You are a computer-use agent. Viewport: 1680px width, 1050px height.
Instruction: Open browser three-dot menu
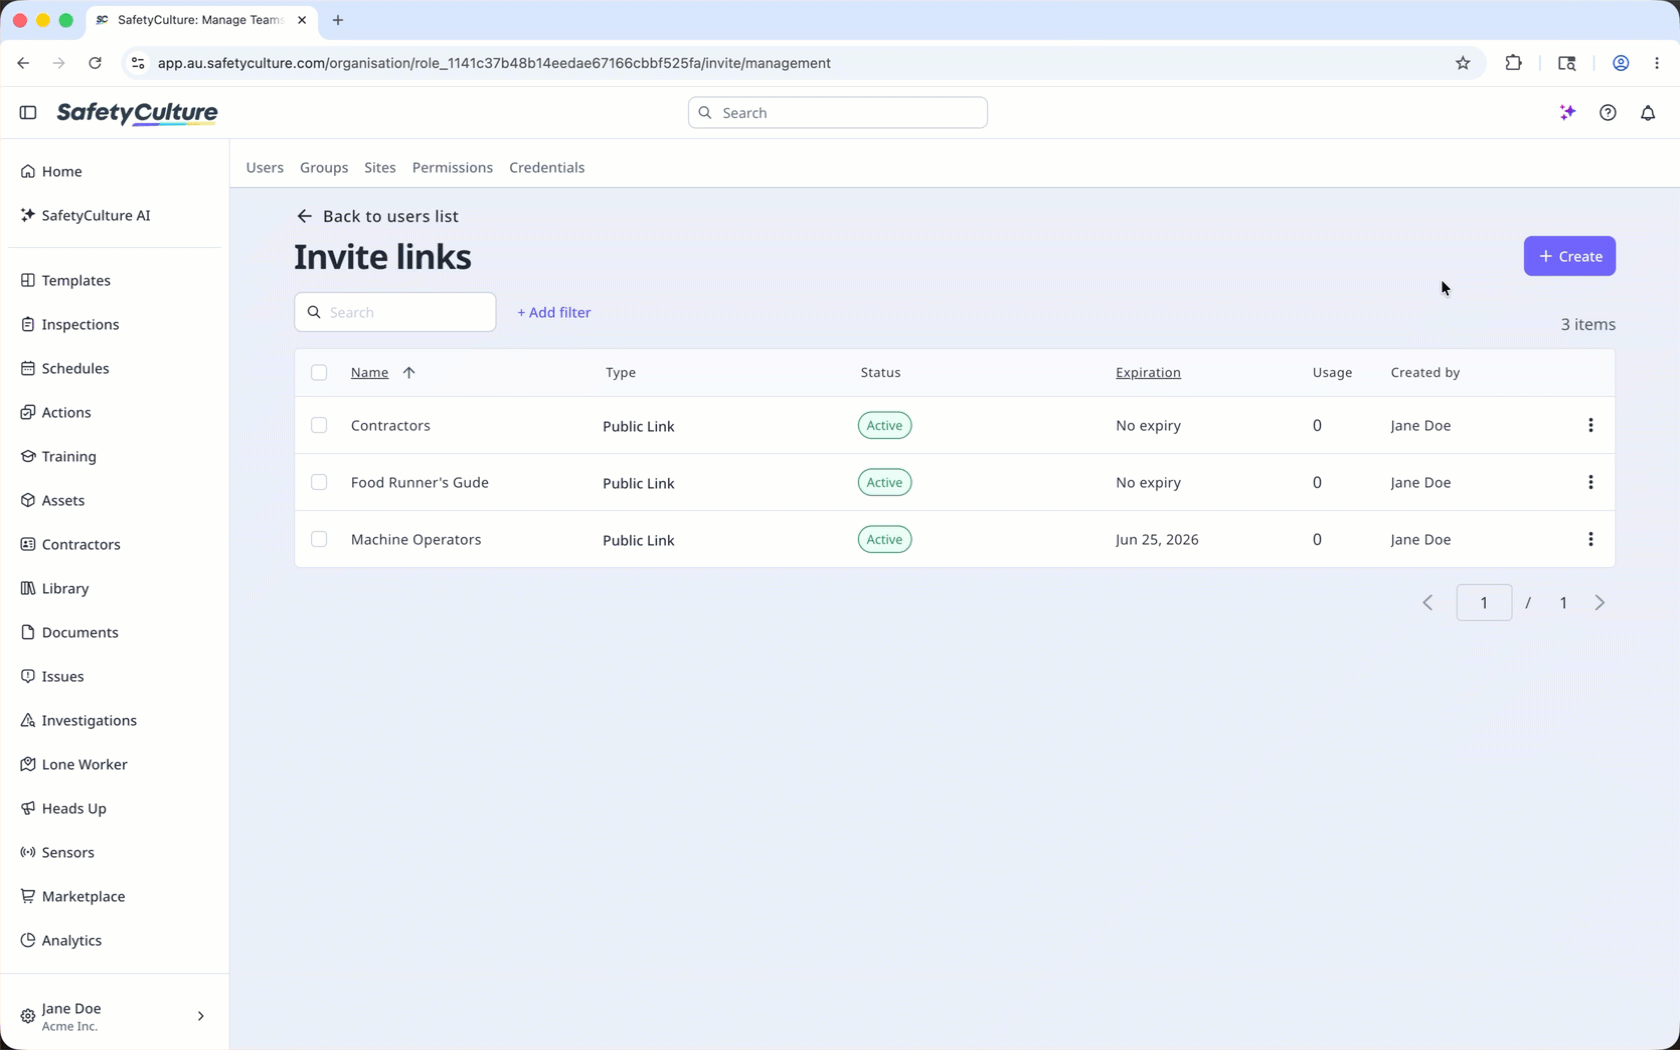pos(1657,63)
